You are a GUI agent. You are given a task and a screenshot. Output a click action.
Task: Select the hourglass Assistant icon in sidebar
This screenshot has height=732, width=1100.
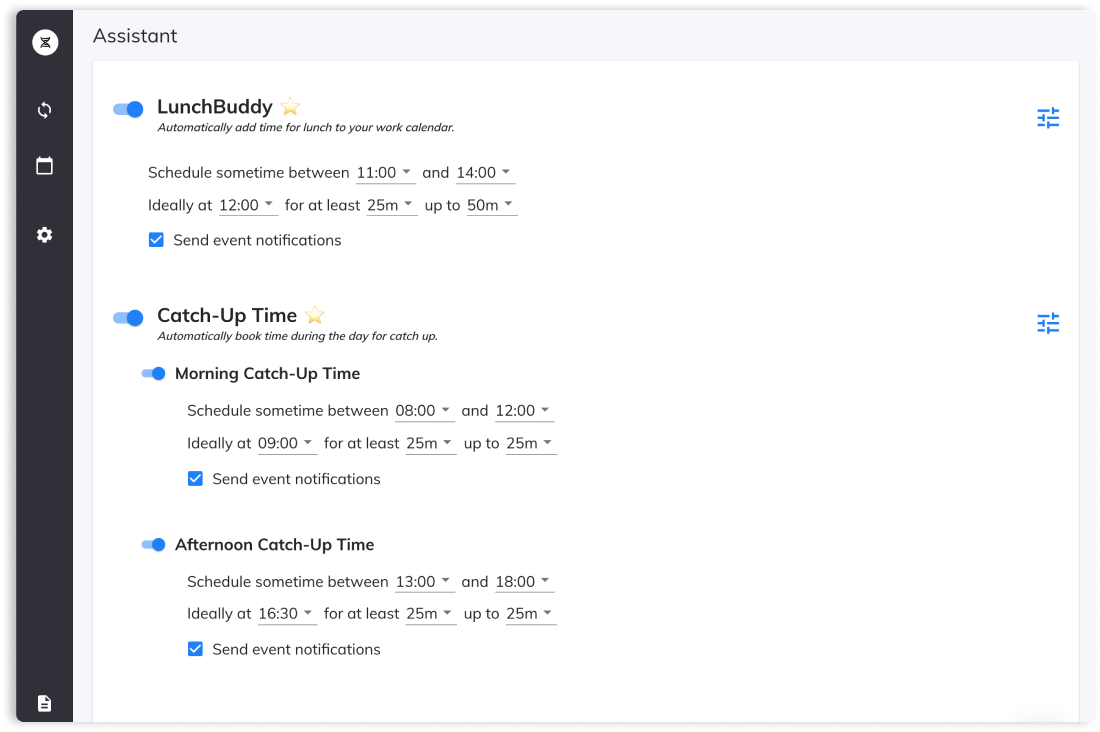44,42
